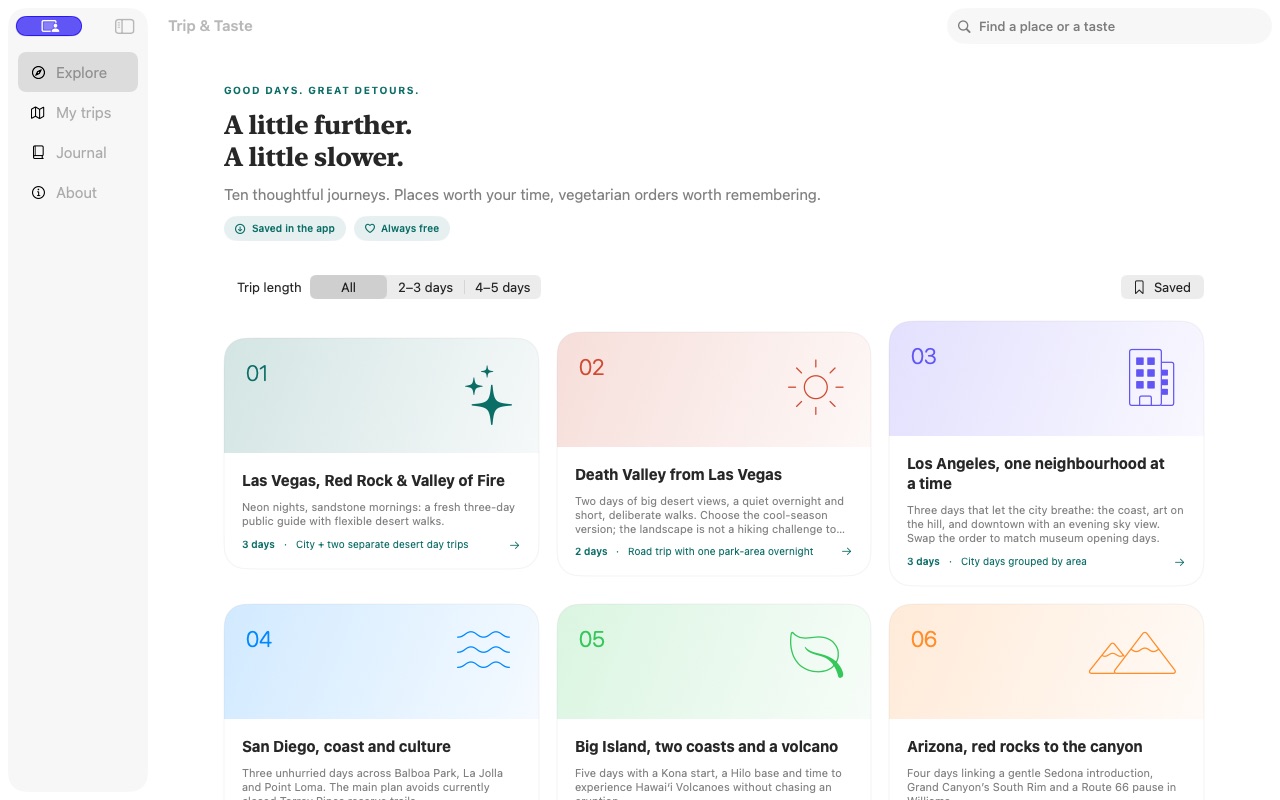
Task: Click the magnifier icon in search box
Action: coord(964,27)
